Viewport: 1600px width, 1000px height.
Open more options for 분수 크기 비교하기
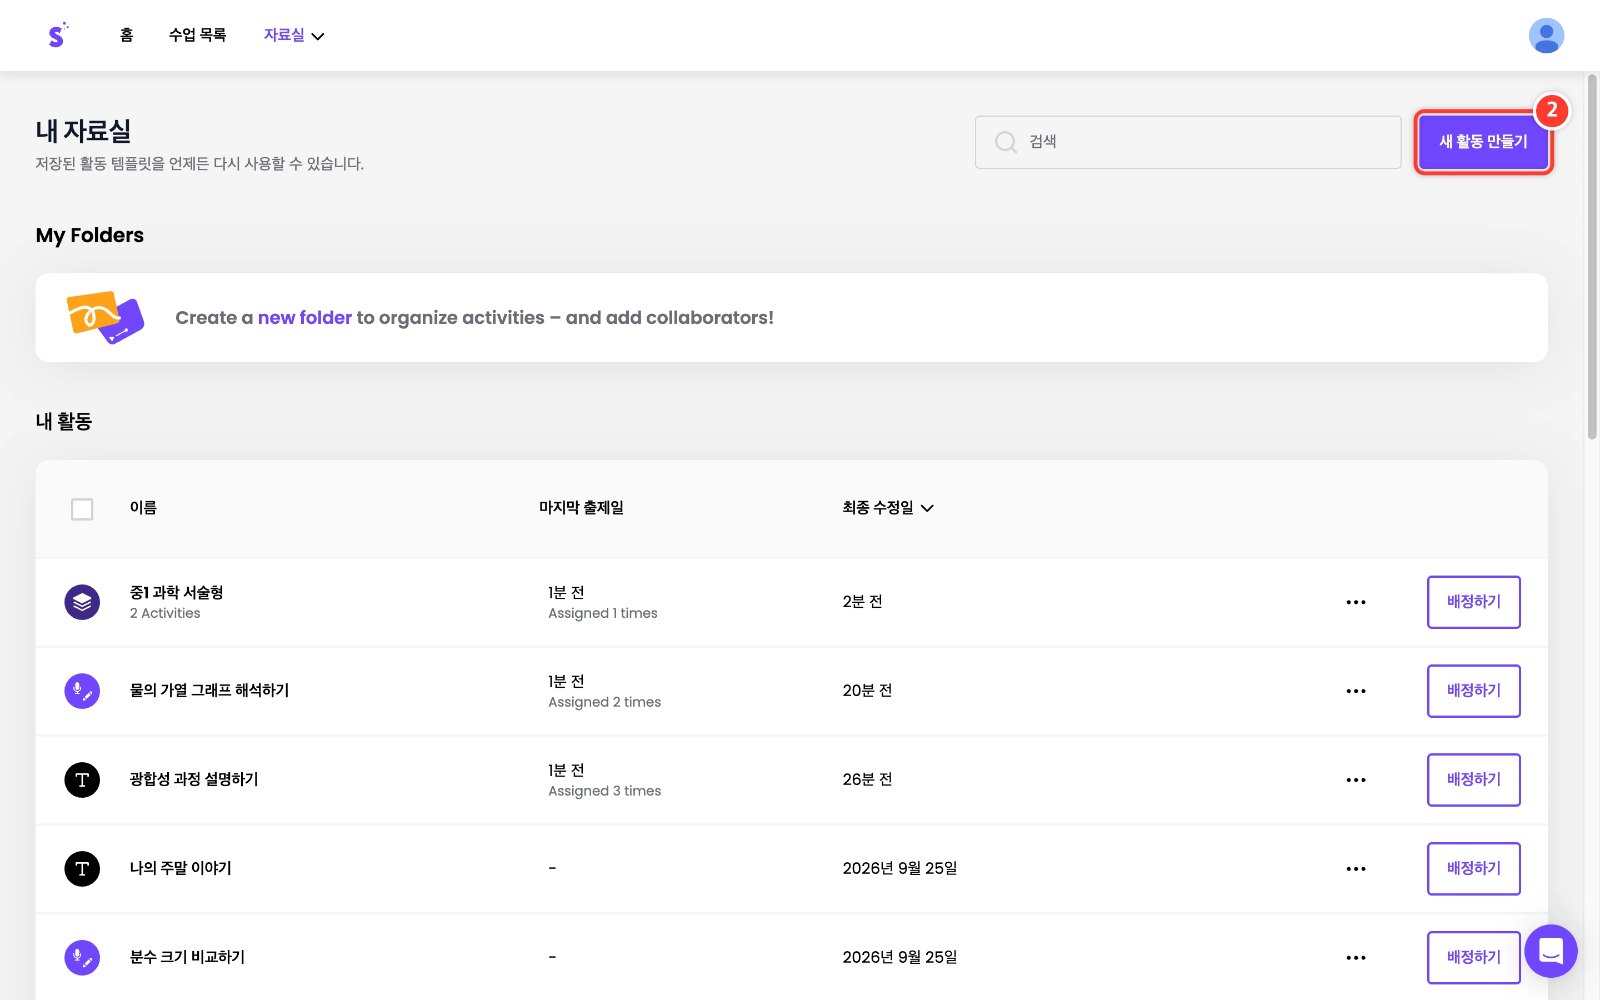(x=1356, y=958)
